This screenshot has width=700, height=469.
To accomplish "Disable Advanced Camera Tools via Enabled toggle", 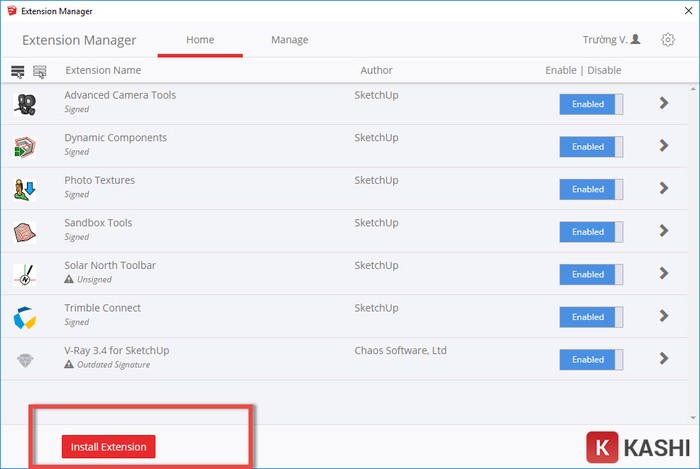I will pyautogui.click(x=591, y=104).
